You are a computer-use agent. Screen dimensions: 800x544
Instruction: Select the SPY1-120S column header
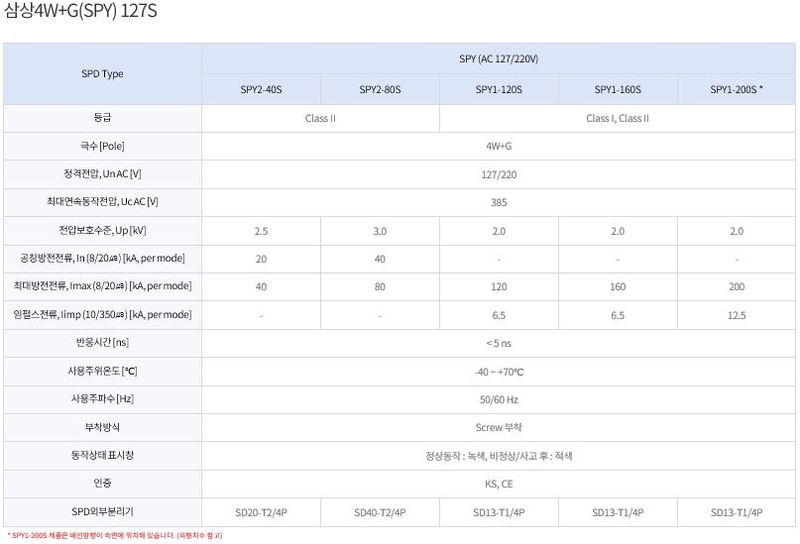click(x=499, y=89)
